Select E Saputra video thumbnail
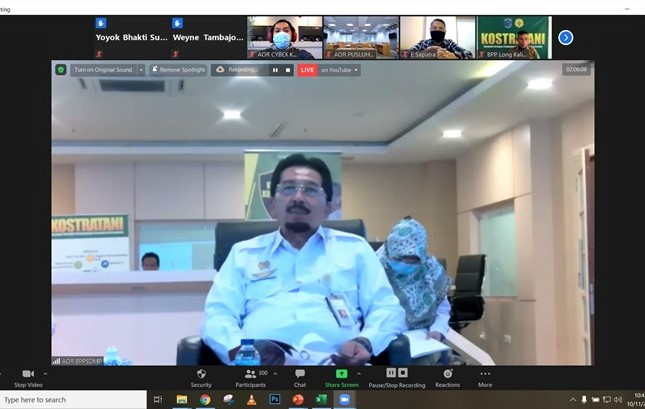The width and height of the screenshot is (645, 409). point(438,37)
